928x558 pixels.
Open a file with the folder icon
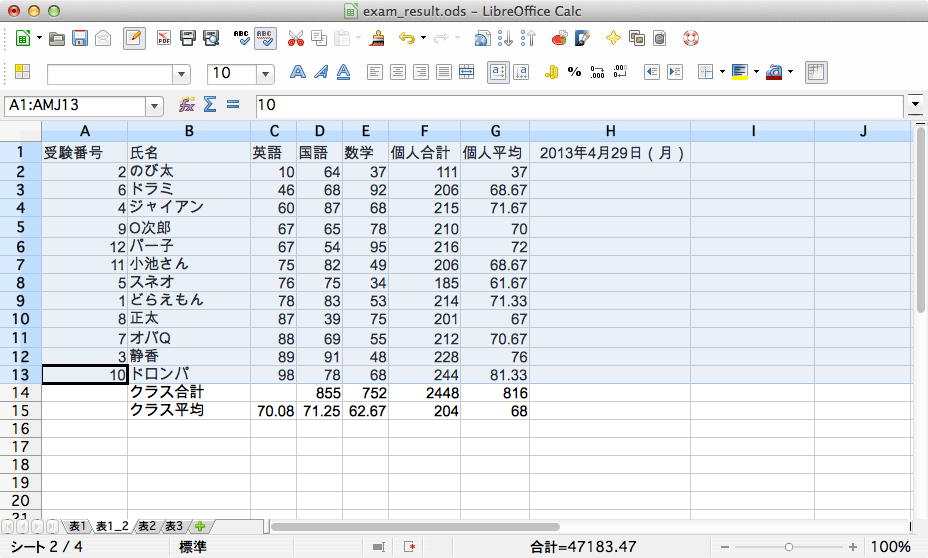point(57,39)
